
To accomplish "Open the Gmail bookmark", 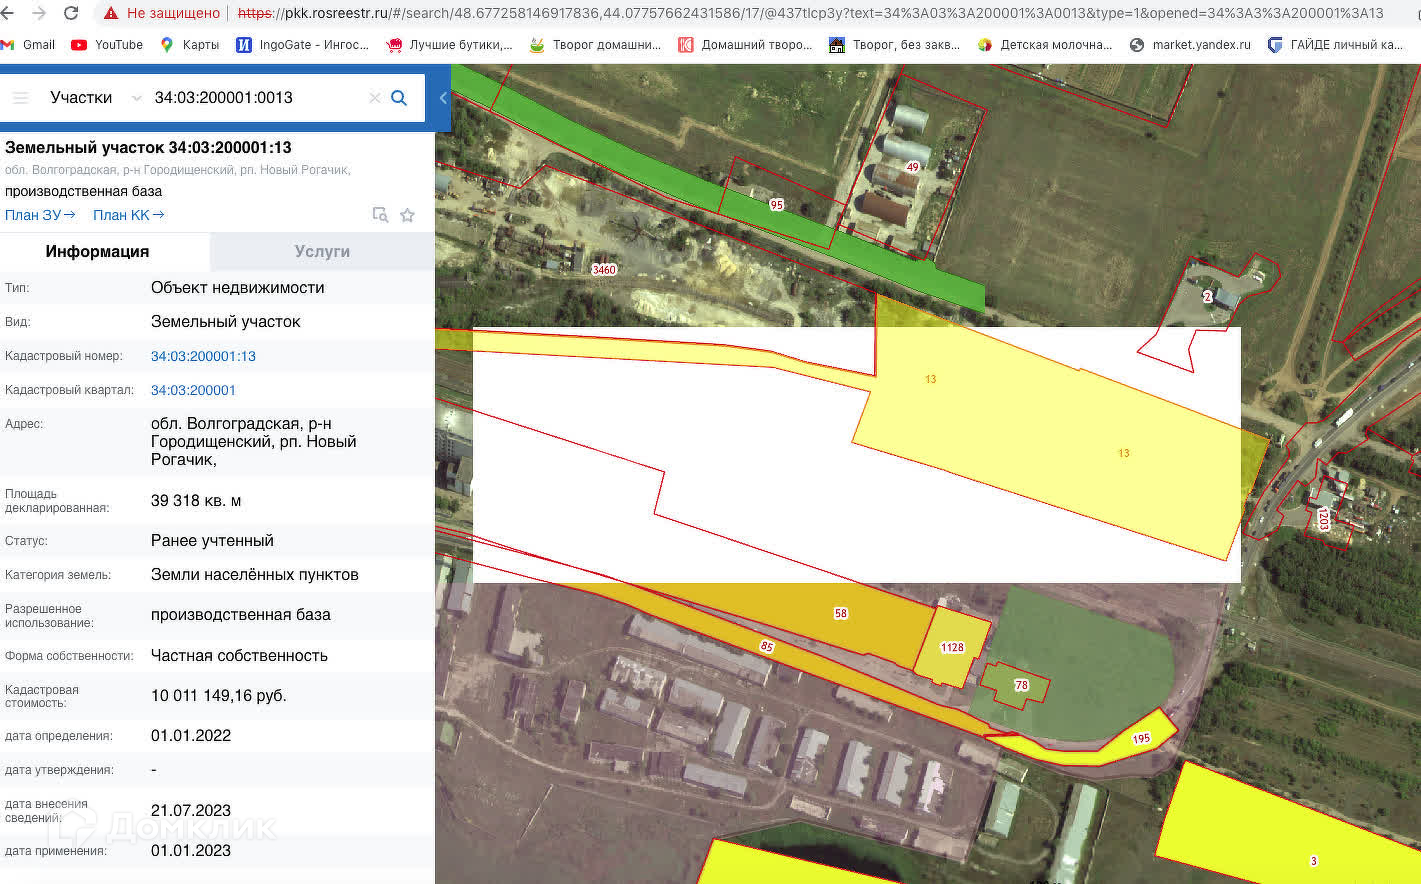I will coord(28,45).
